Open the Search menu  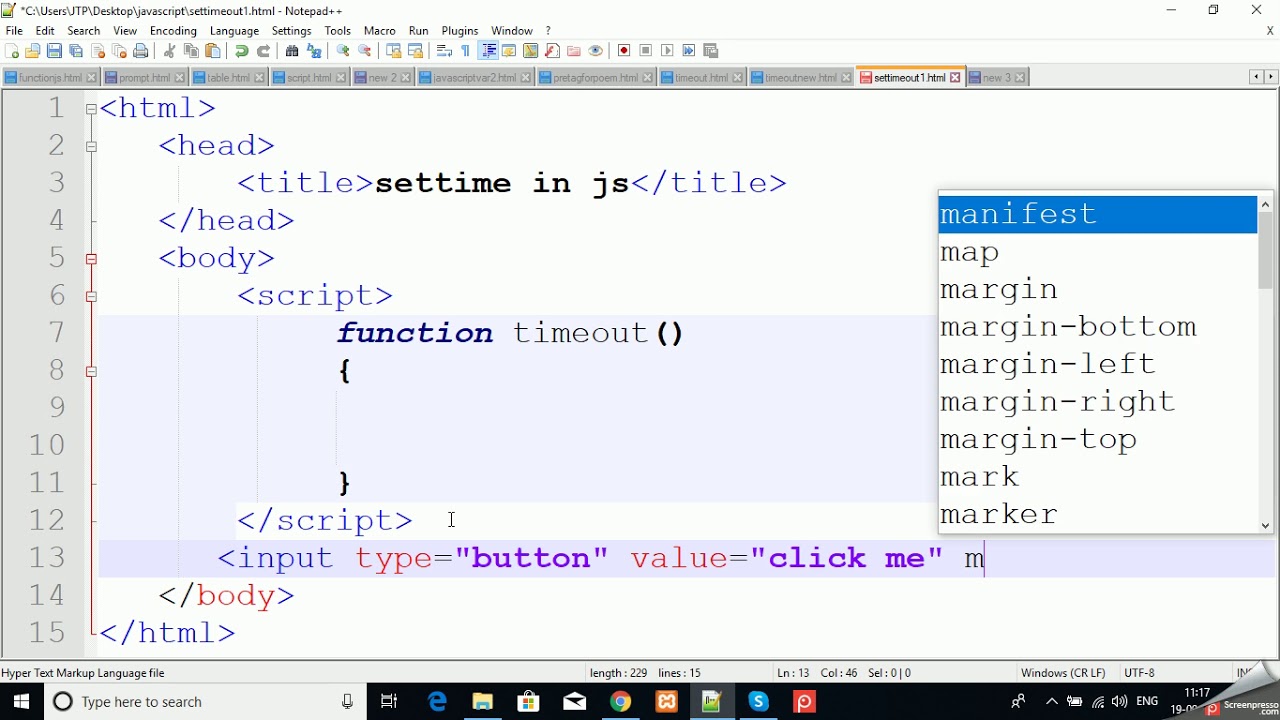click(84, 31)
